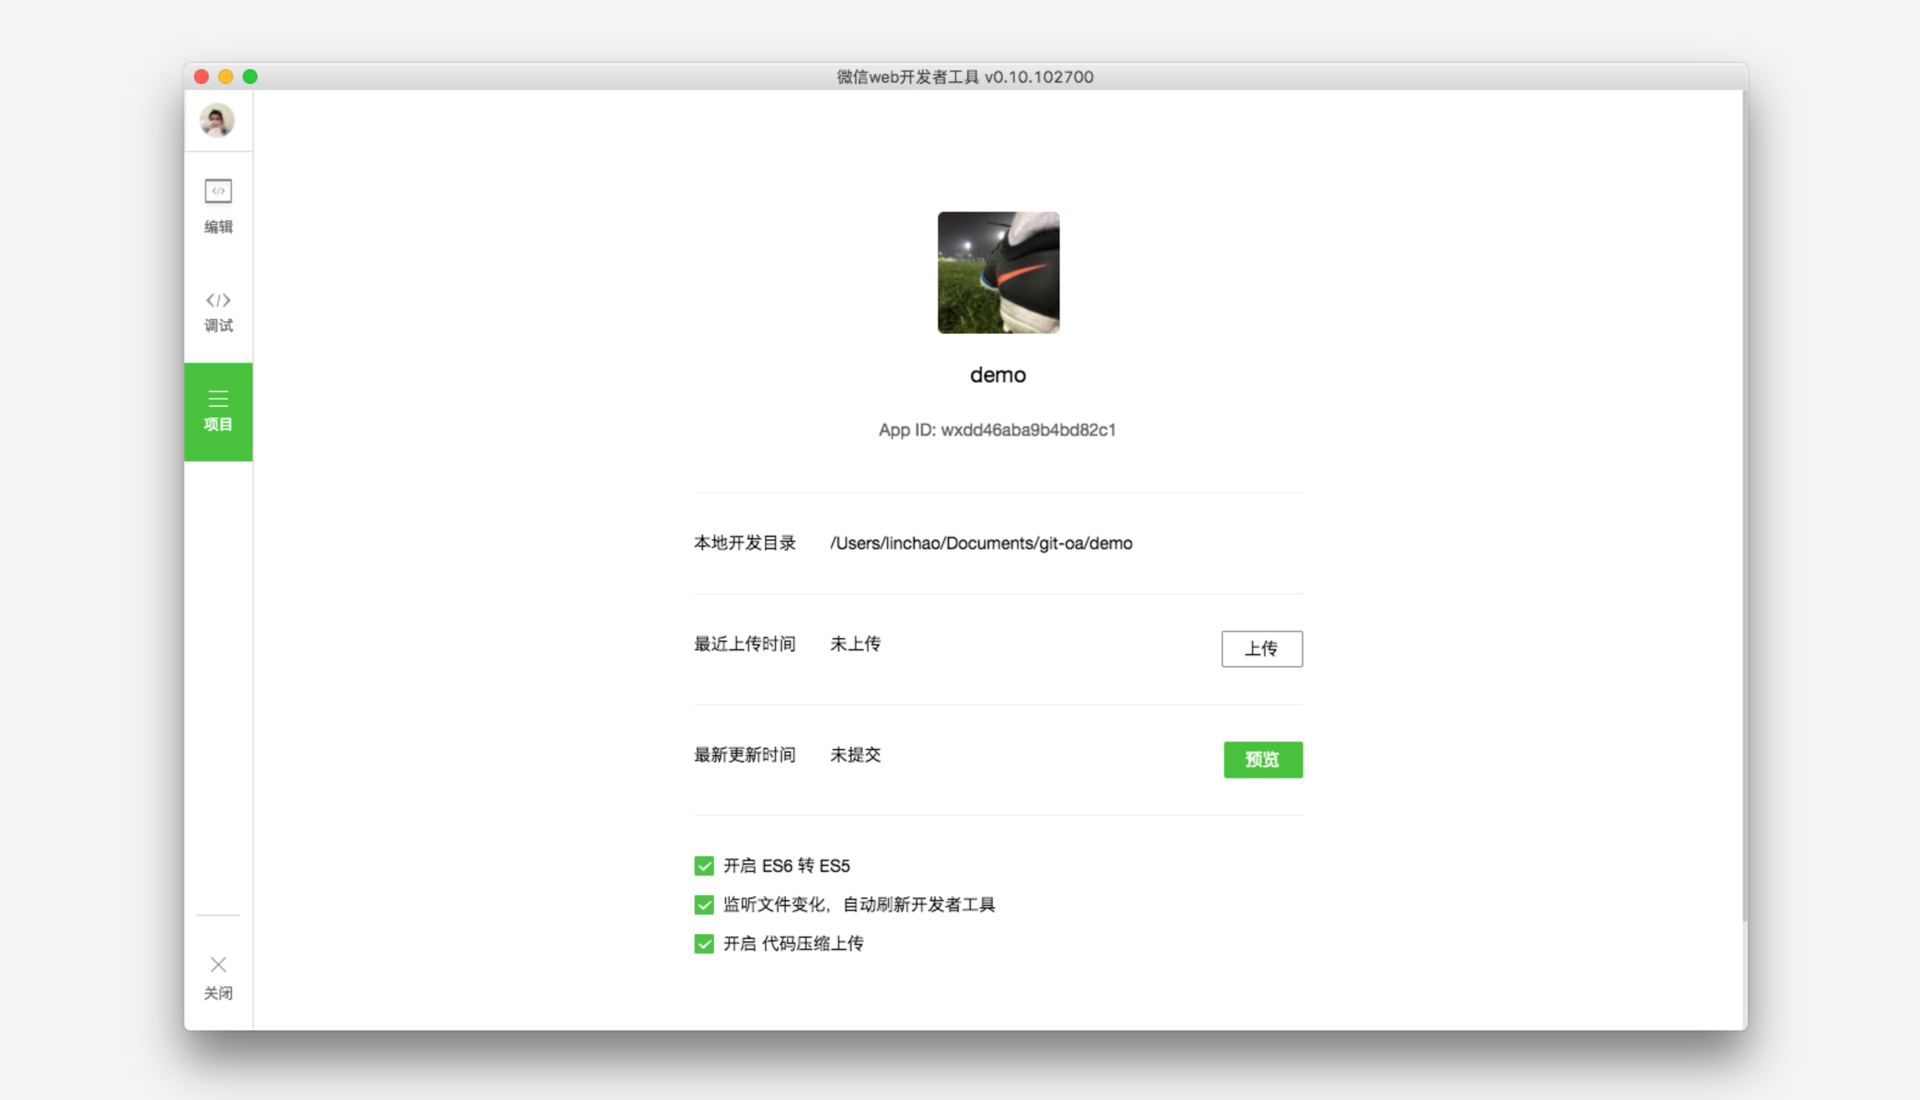This screenshot has height=1100, width=1920.
Task: Click the green fullscreen window button
Action: (x=250, y=77)
